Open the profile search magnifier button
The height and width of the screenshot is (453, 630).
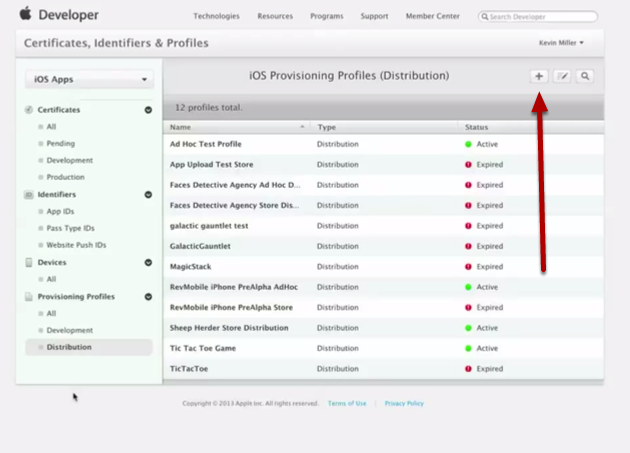pos(585,76)
